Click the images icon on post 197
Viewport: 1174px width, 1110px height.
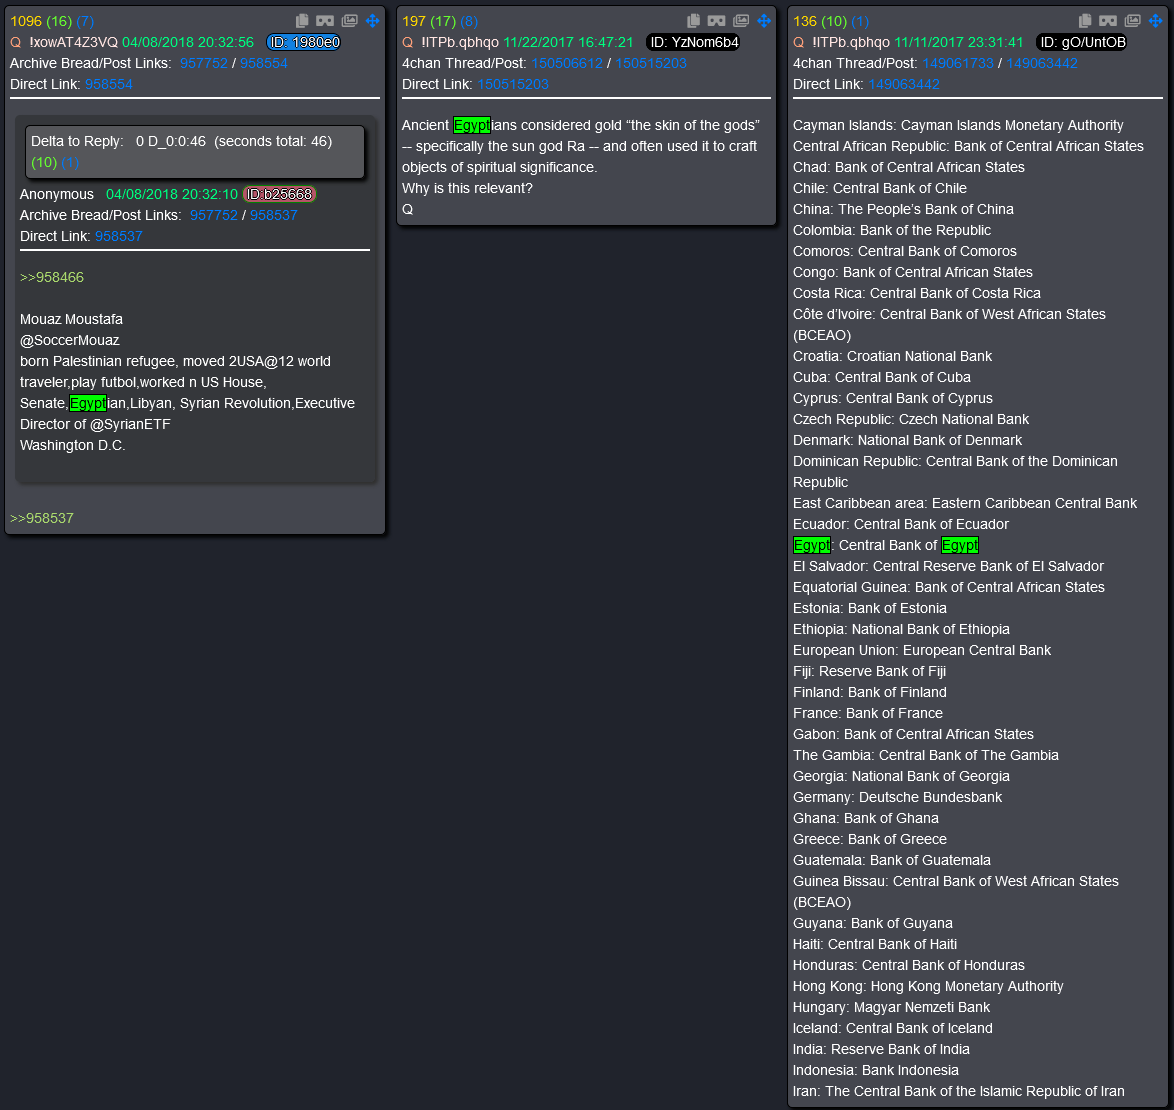(741, 21)
